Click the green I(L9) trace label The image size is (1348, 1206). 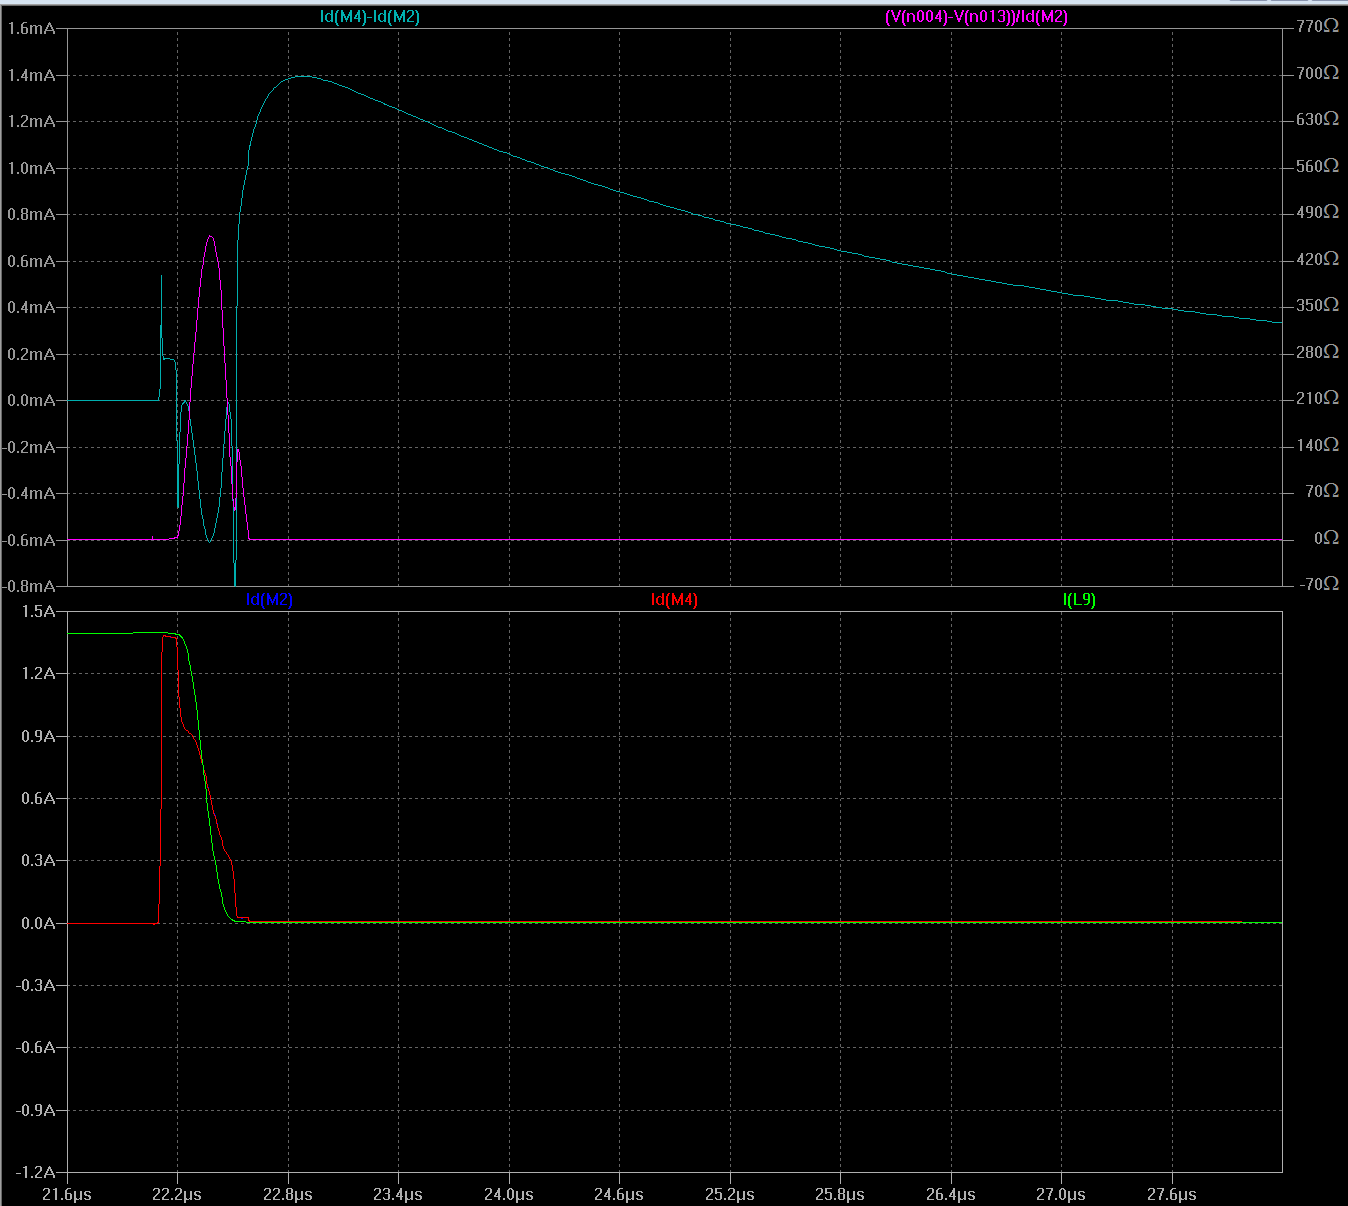pos(1079,600)
